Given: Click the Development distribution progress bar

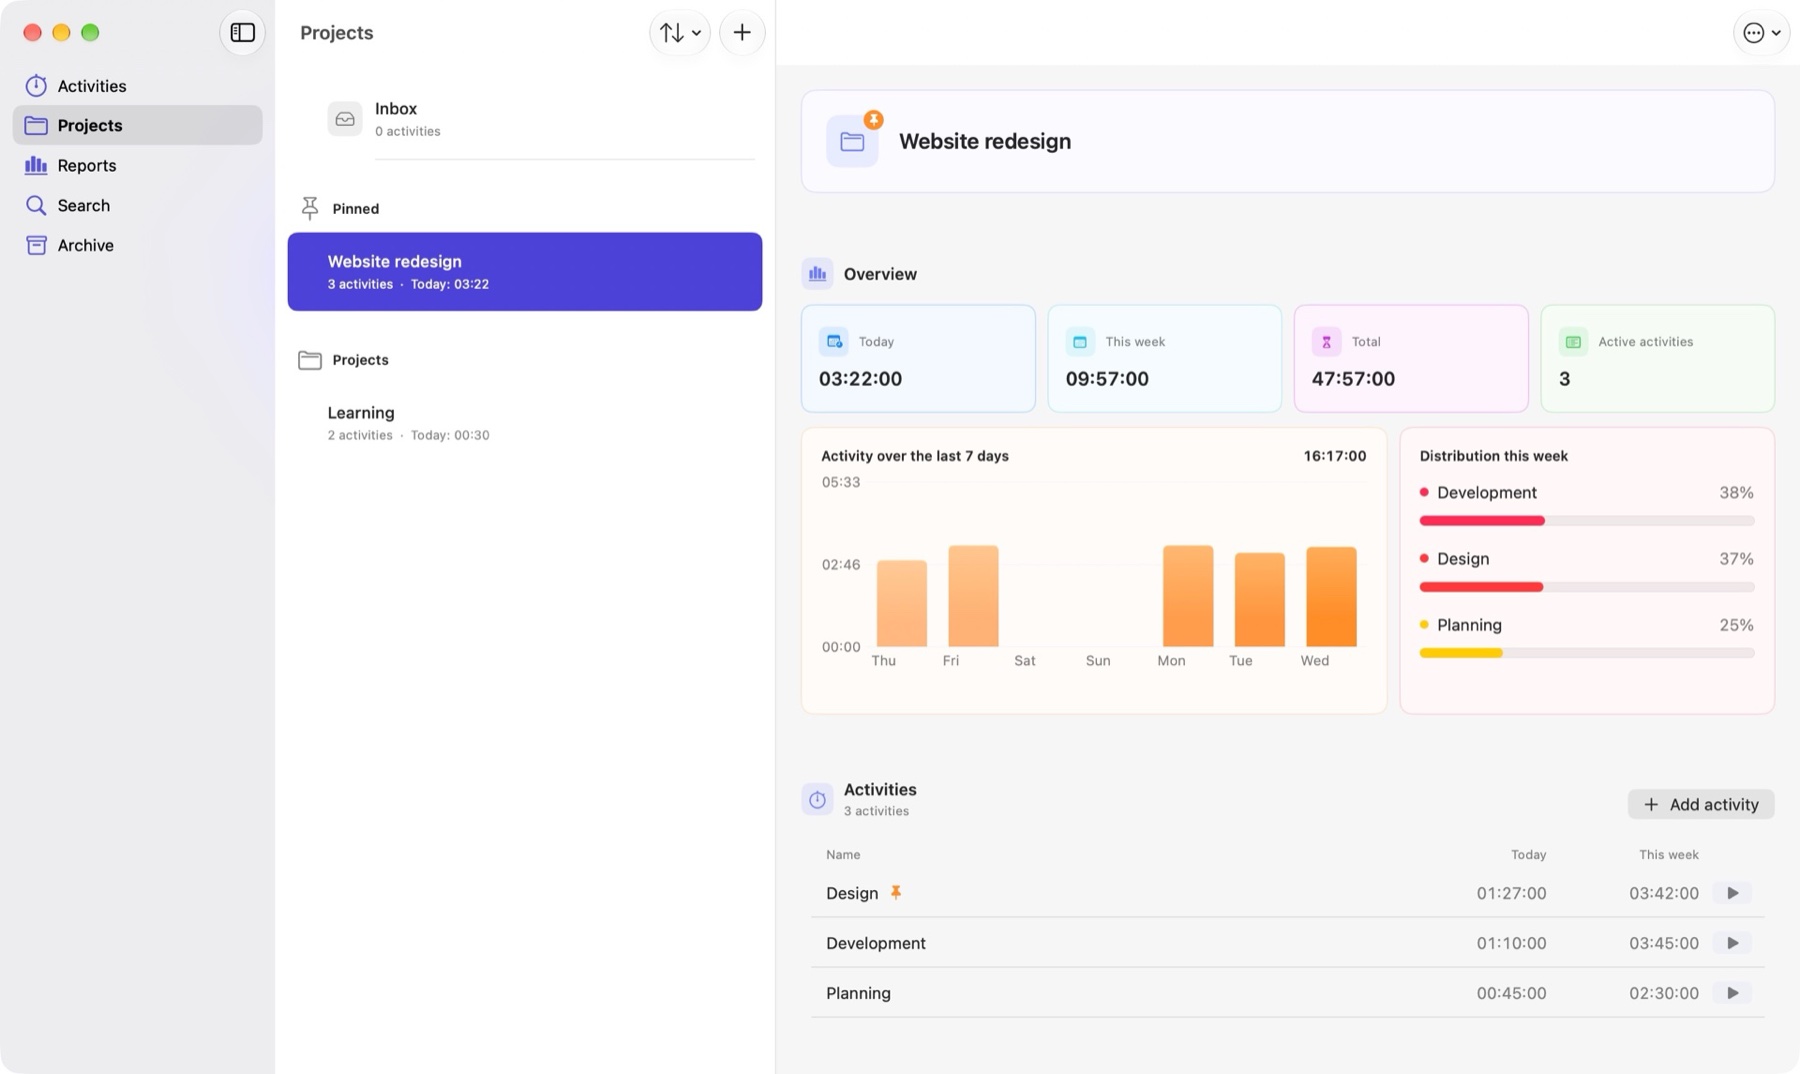Looking at the screenshot, I should (1586, 521).
